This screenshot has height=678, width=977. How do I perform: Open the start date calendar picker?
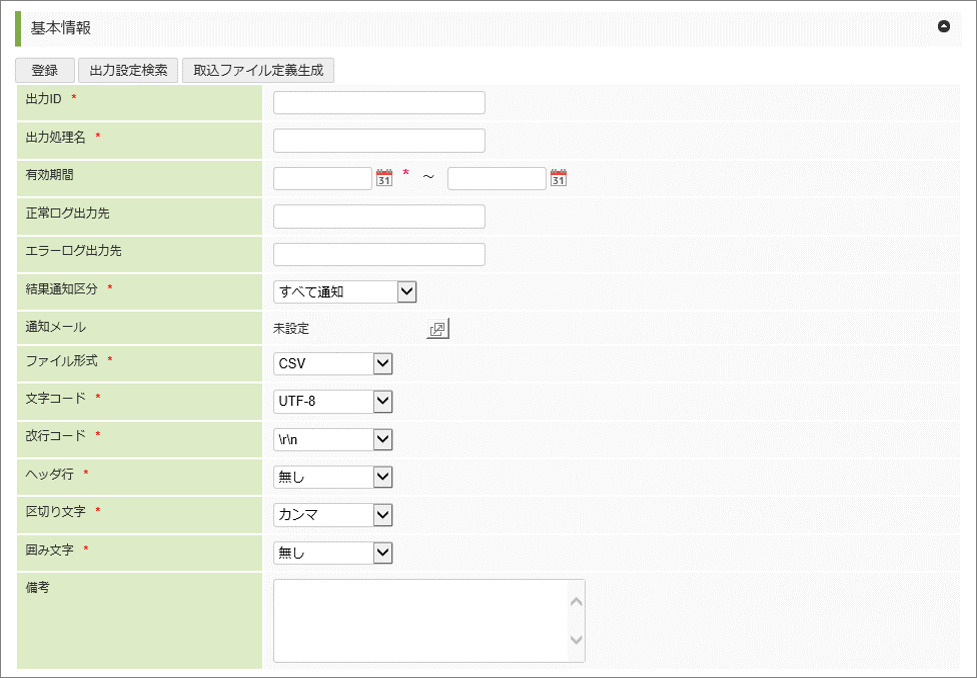pyautogui.click(x=384, y=178)
